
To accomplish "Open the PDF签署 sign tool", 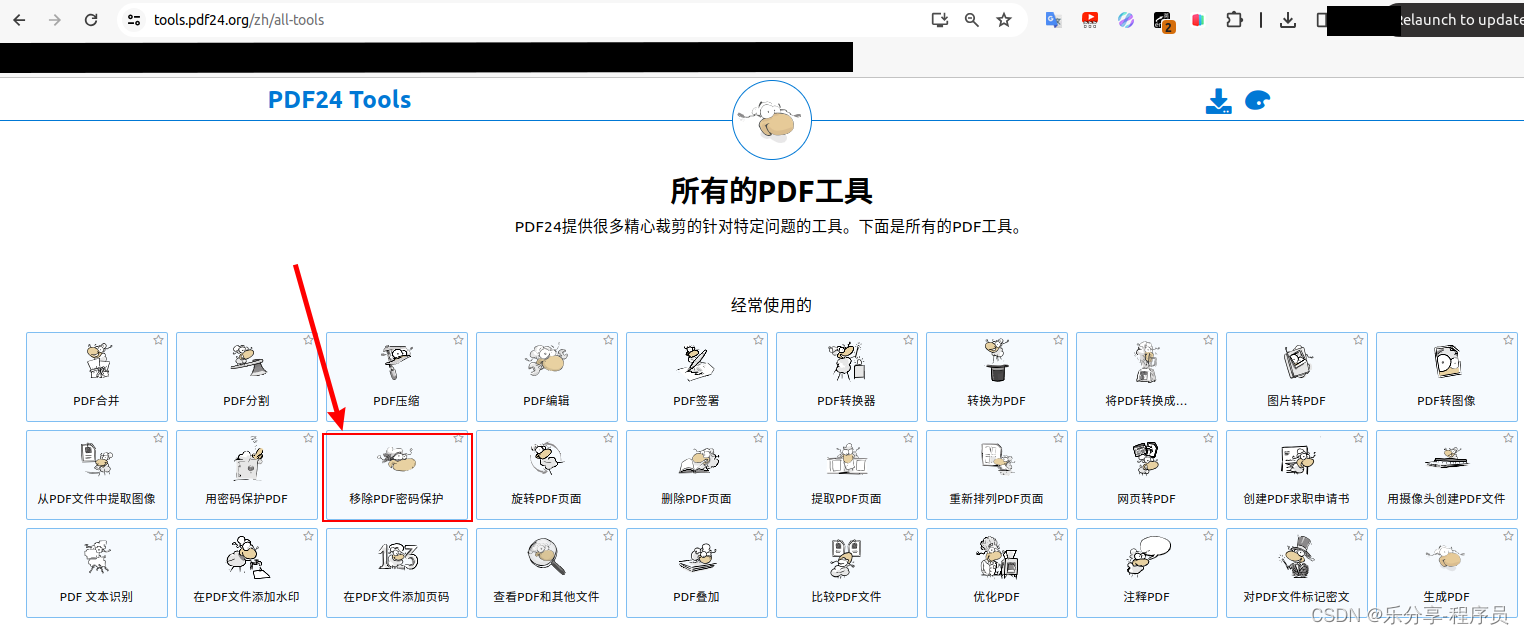I will (696, 377).
